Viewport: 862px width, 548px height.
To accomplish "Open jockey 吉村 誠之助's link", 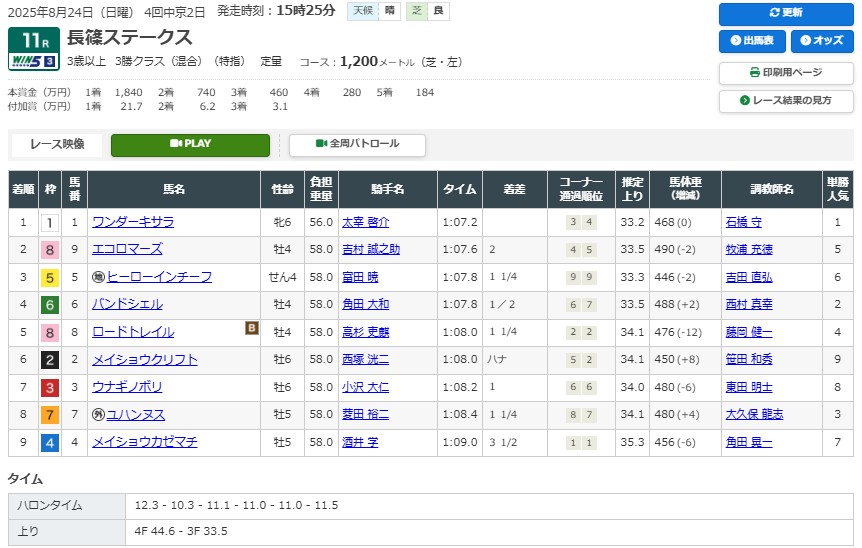I will point(370,249).
